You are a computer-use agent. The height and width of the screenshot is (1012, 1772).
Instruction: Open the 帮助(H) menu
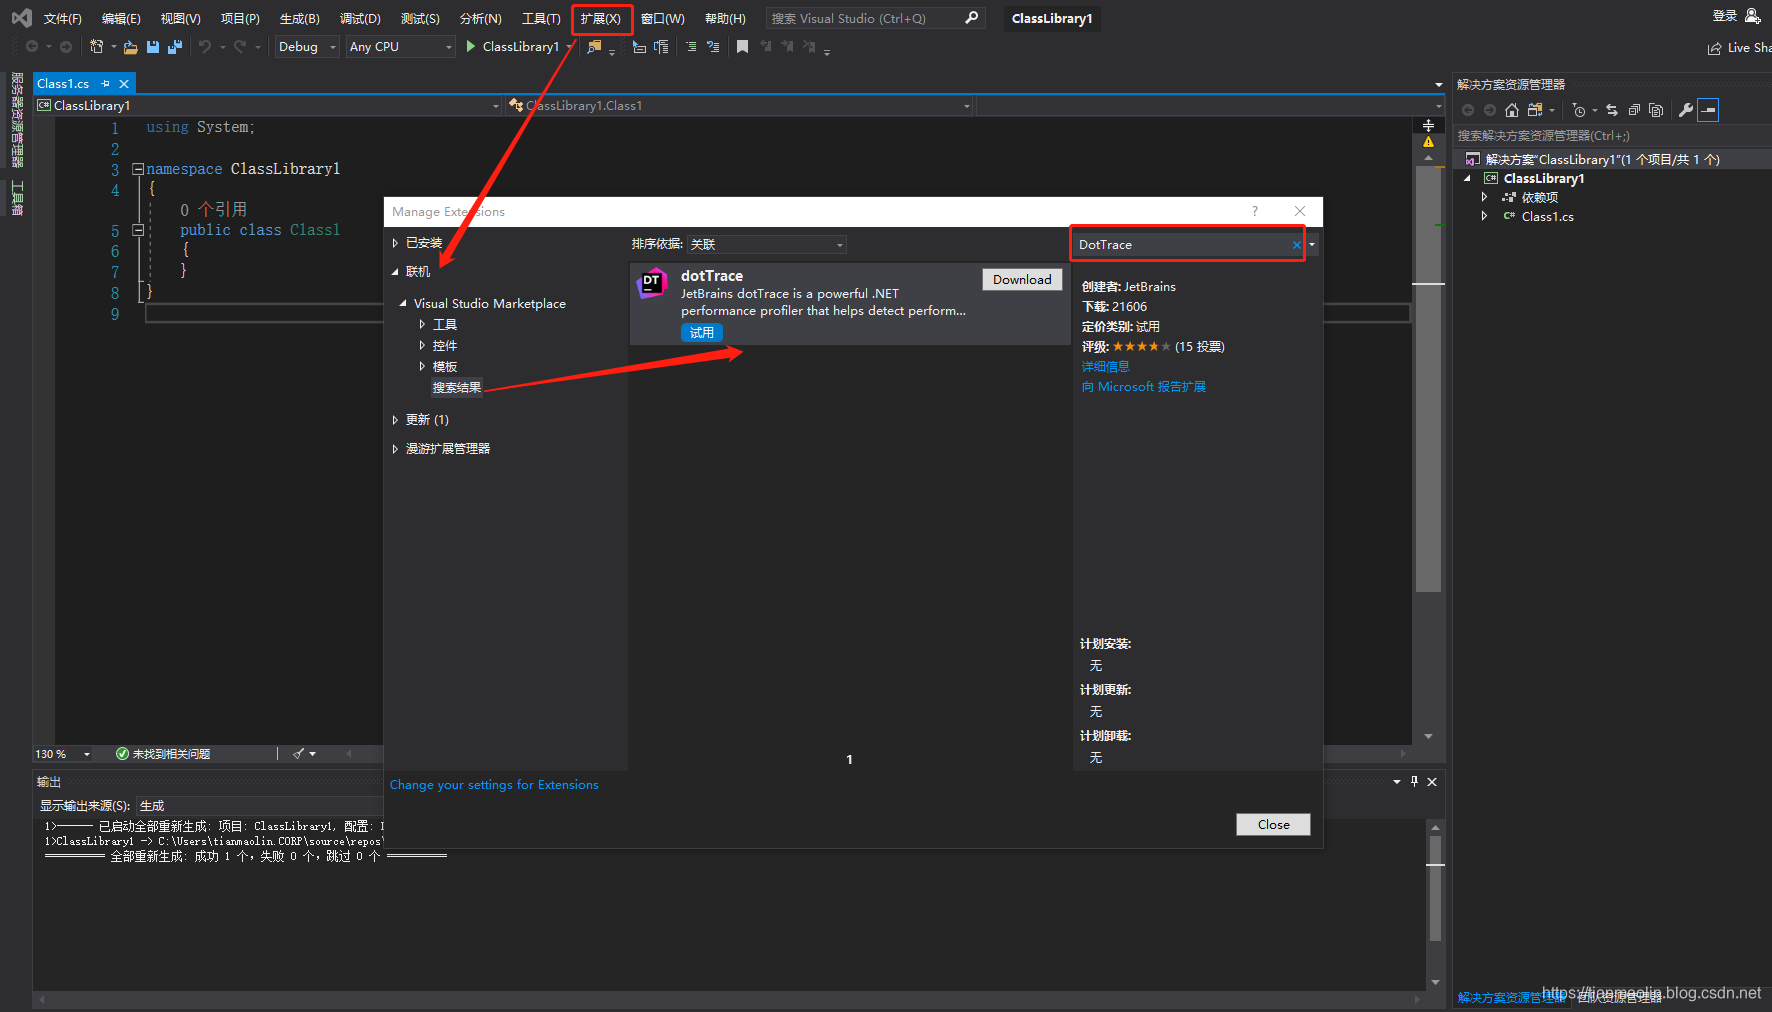(725, 19)
